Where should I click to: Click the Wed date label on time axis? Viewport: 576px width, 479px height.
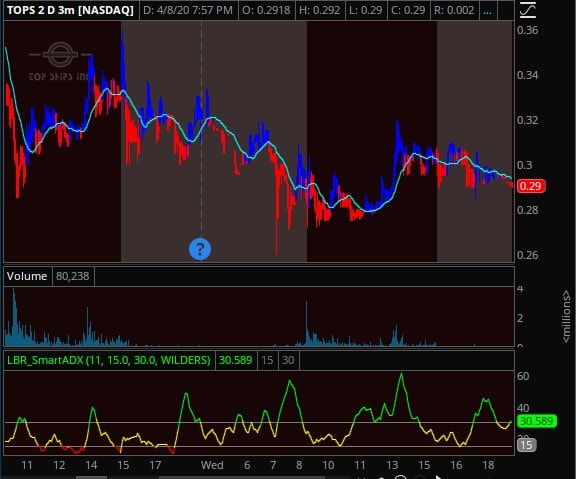tap(212, 465)
